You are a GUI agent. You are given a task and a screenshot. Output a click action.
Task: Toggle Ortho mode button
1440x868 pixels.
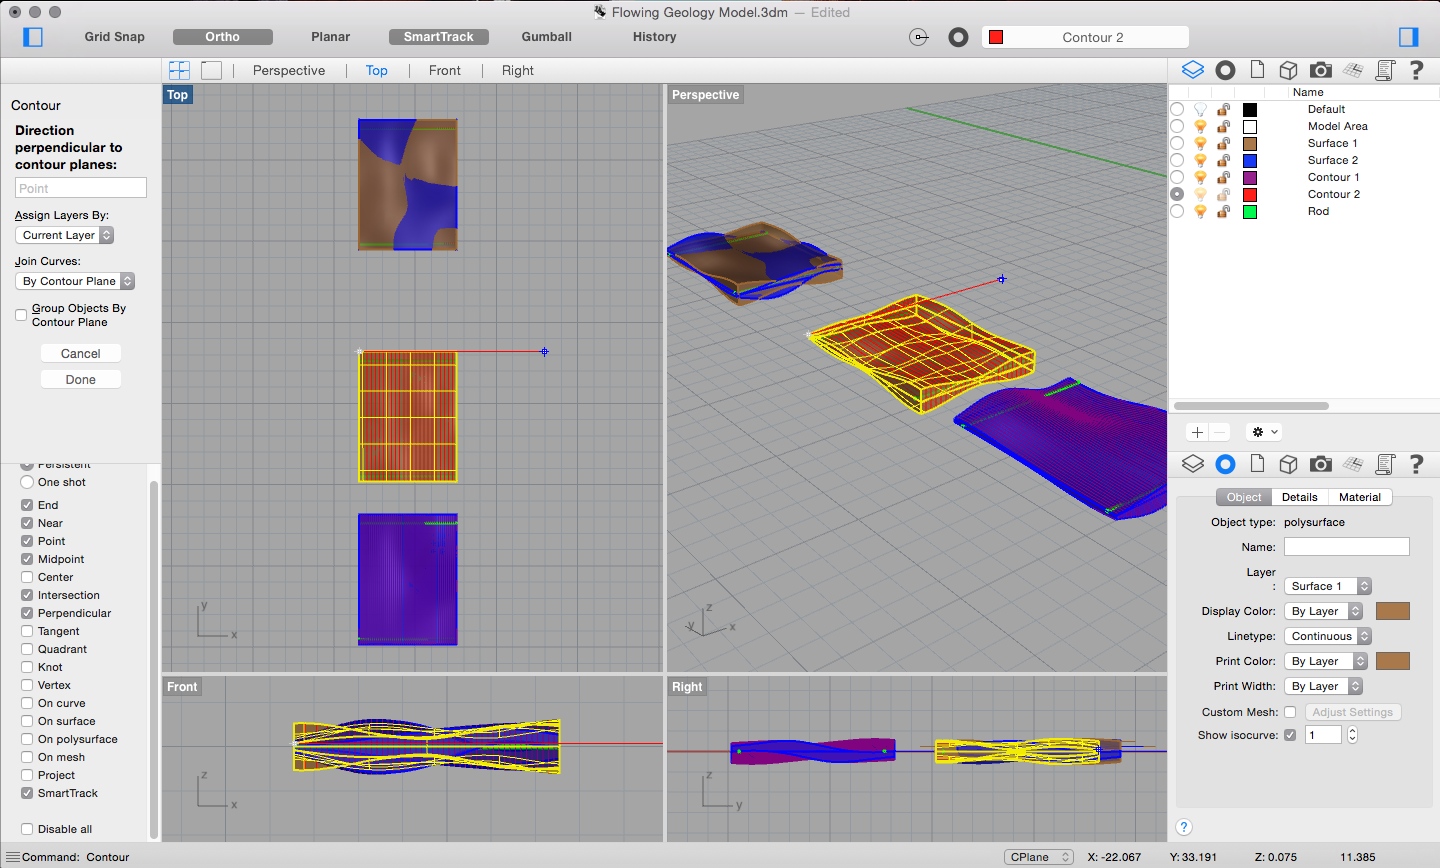point(223,37)
